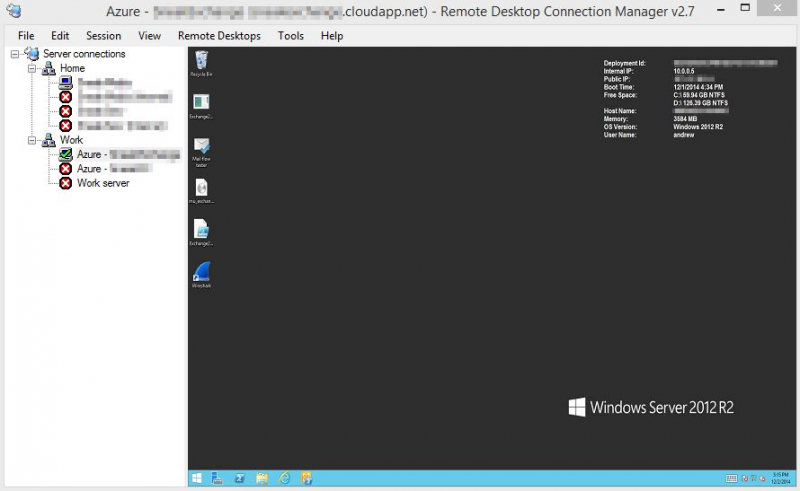This screenshot has height=491, width=800.
Task: Open Internet Explorer from the remote taskbar
Action: [284, 478]
